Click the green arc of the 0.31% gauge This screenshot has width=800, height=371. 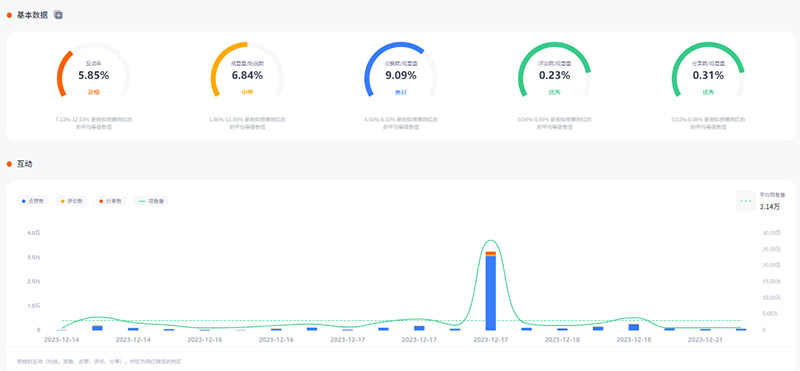coord(708,45)
